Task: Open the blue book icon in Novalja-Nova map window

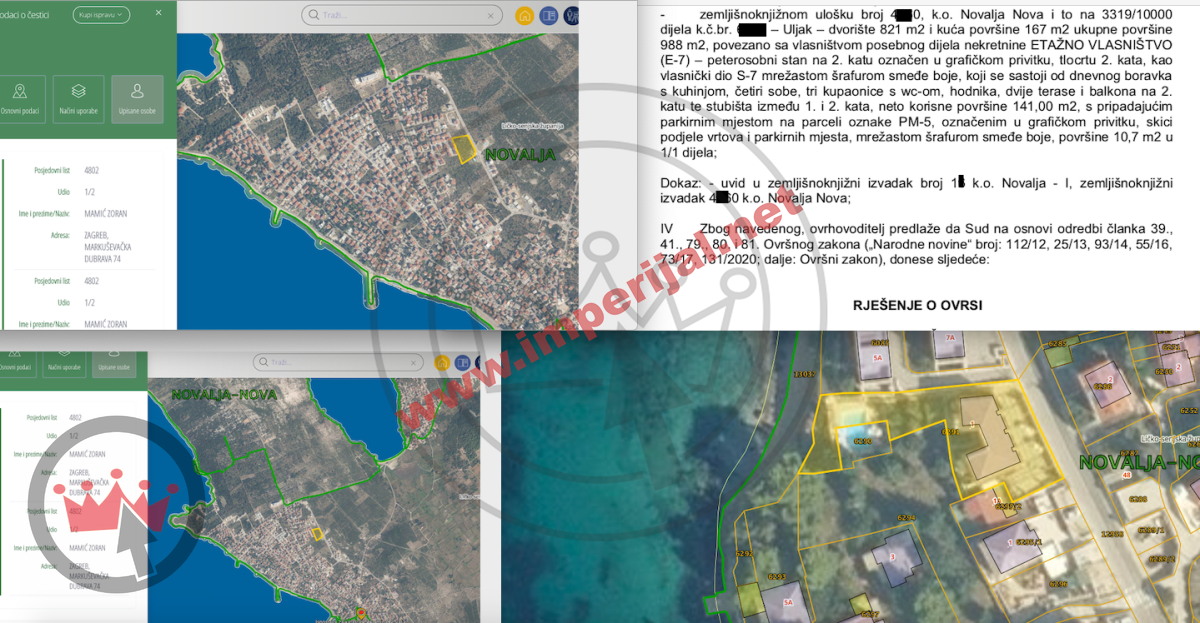Action: [462, 363]
